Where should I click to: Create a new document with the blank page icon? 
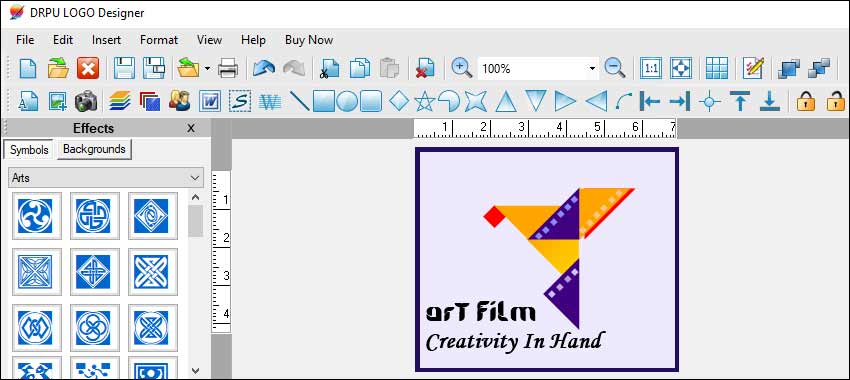[x=28, y=69]
